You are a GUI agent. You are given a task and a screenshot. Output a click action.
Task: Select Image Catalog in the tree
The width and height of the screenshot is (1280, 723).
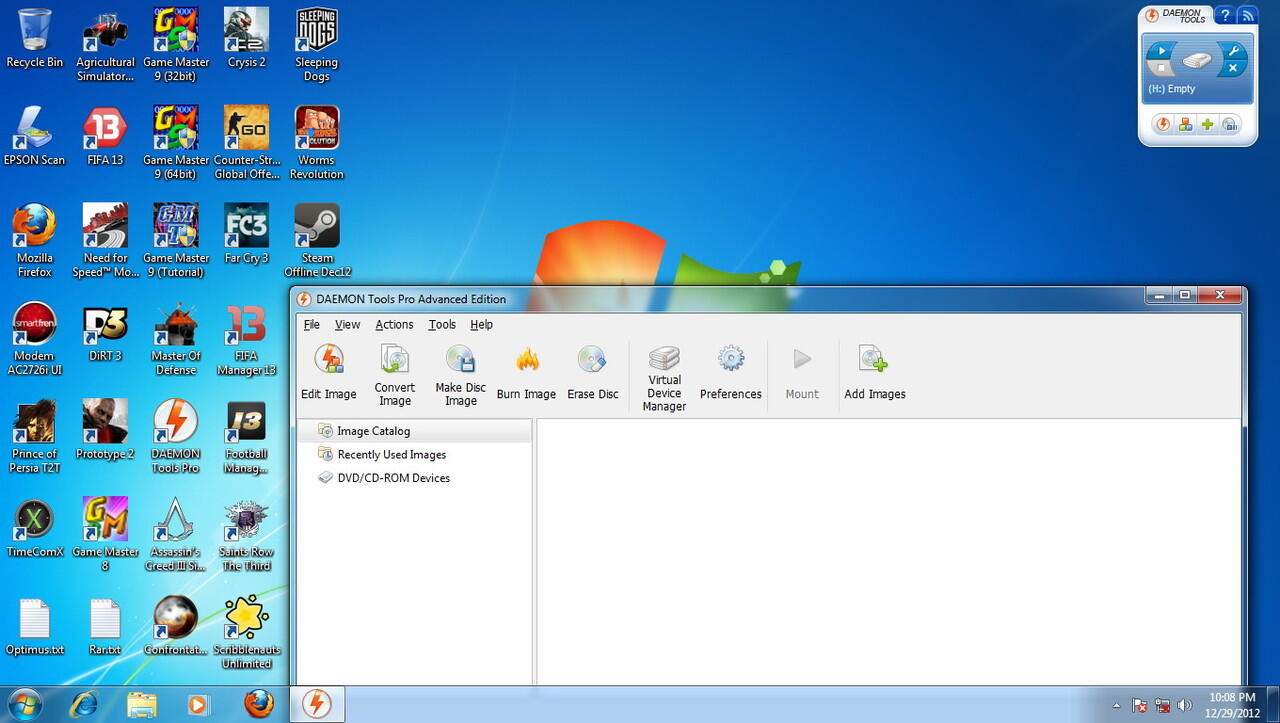click(x=415, y=431)
